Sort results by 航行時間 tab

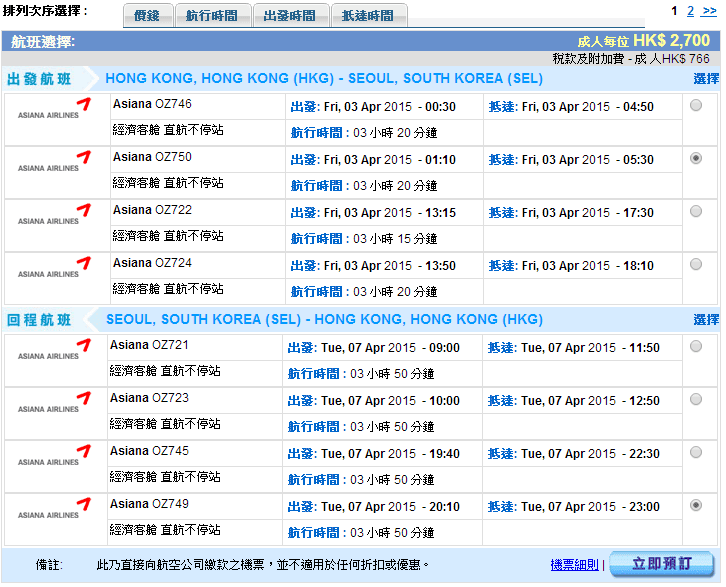tap(214, 16)
